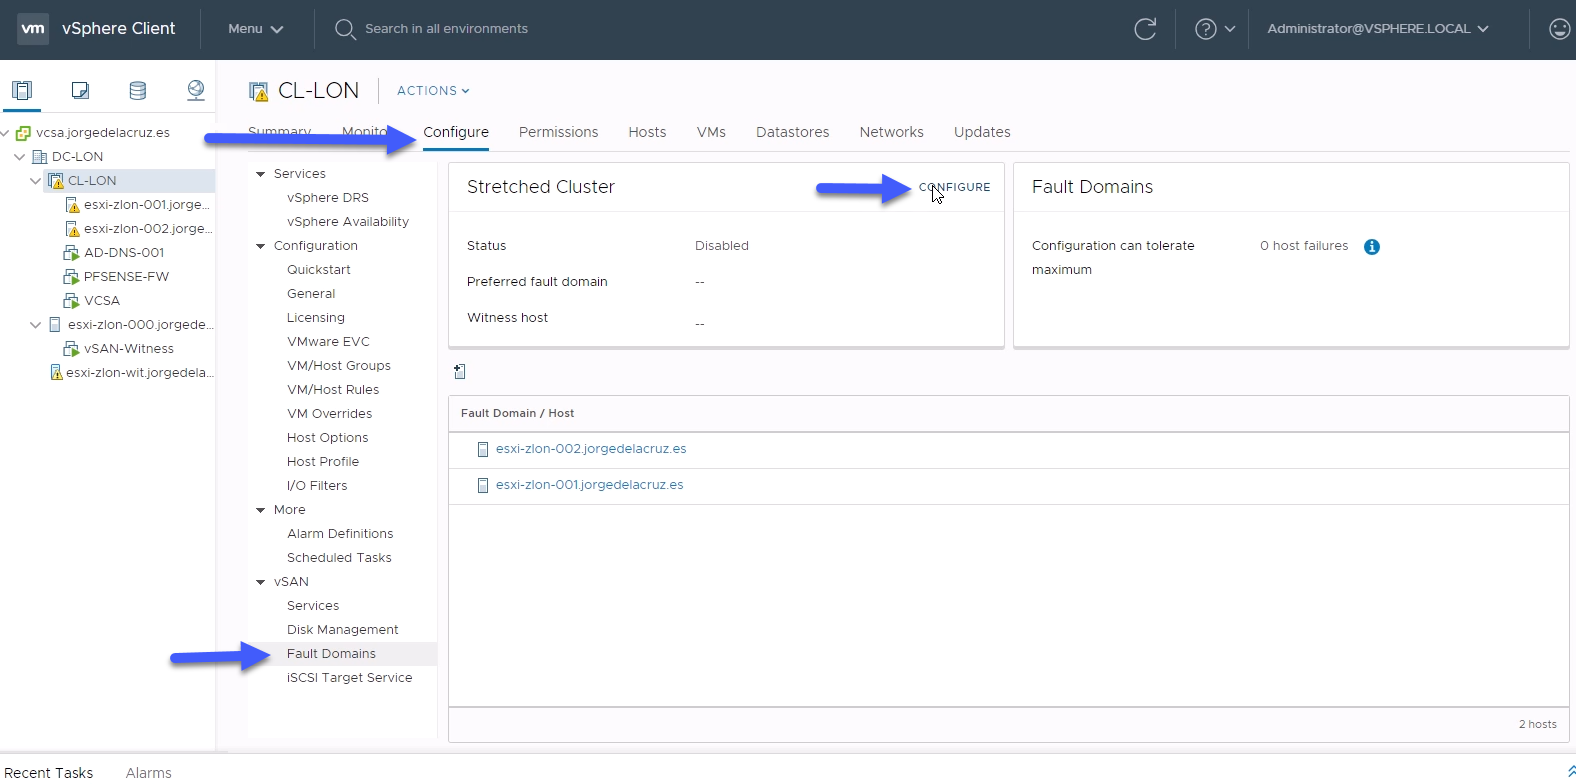Switch to the Updates tab
1576x784 pixels.
click(x=982, y=132)
